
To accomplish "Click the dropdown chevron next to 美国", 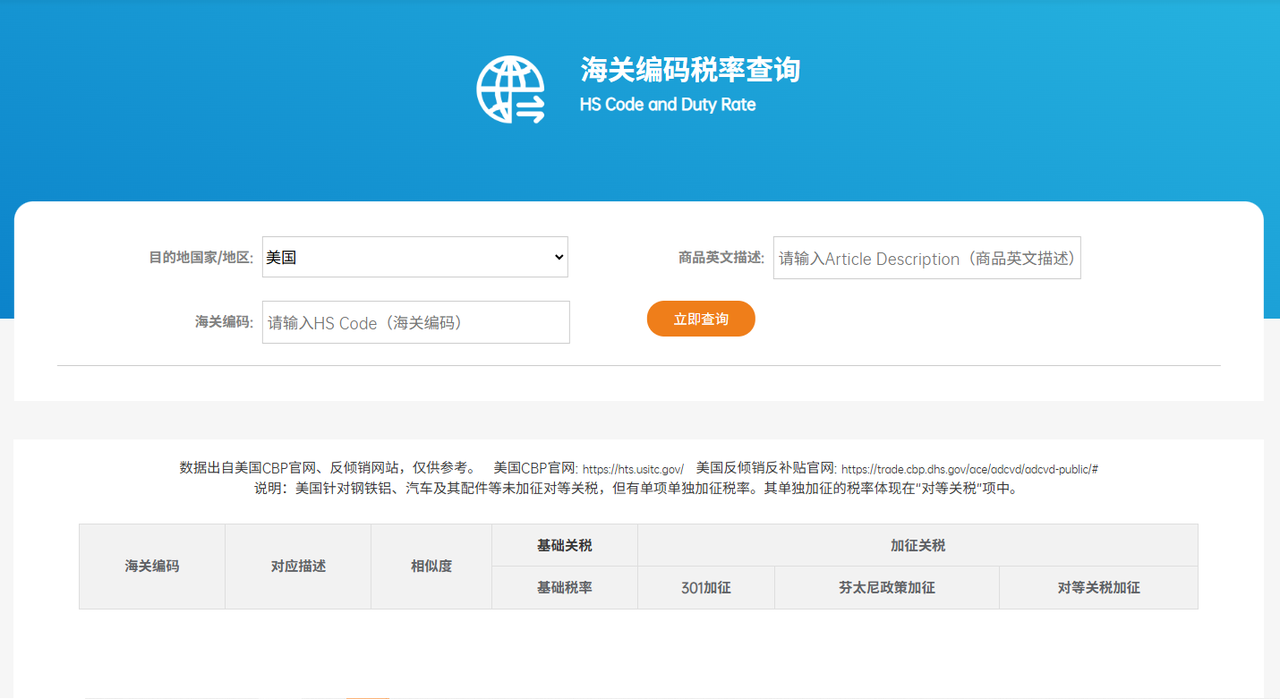I will 557,257.
